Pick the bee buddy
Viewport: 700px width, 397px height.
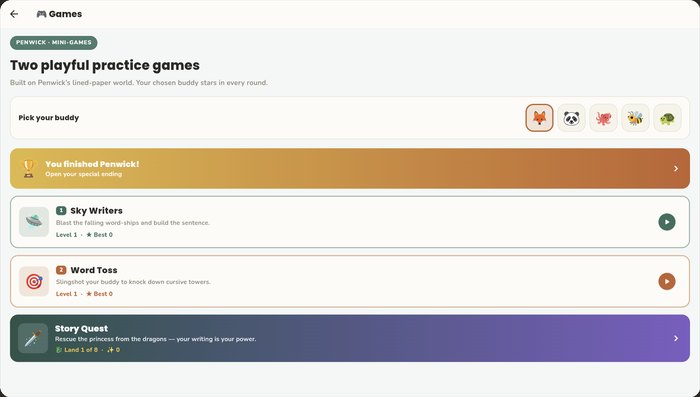tap(635, 118)
